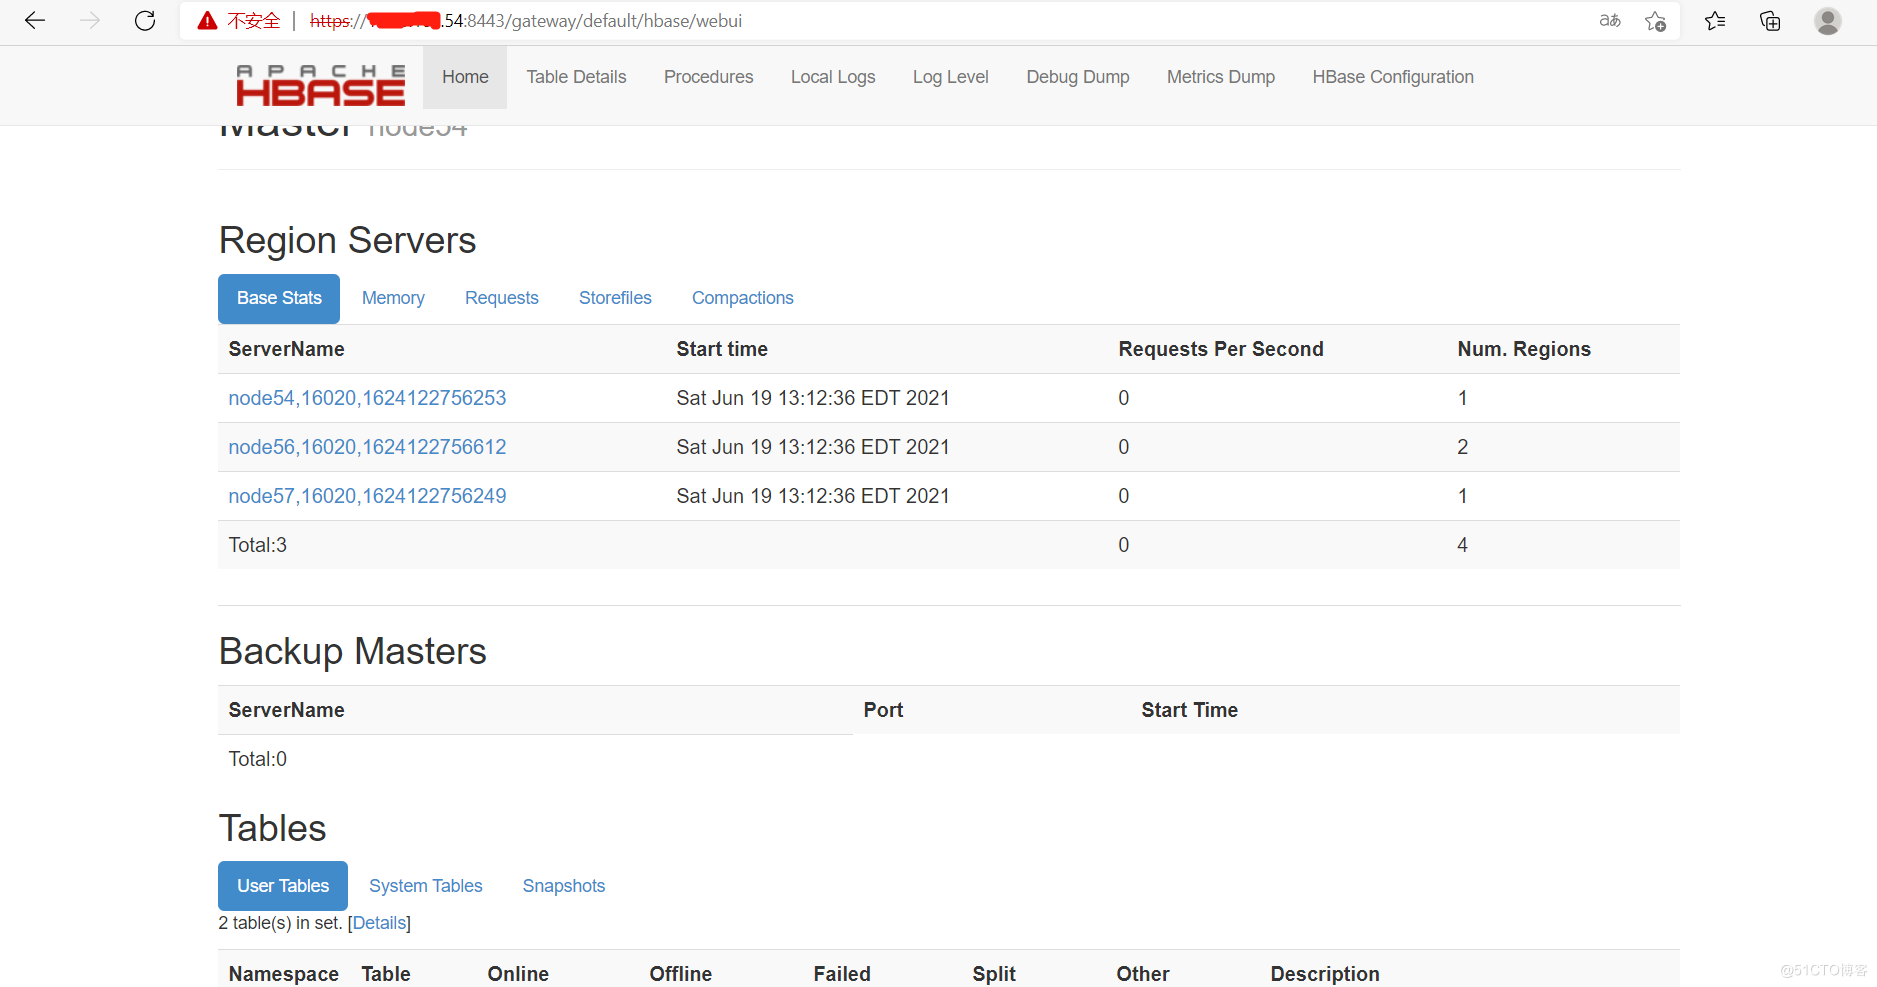Reload the page with the refresh icon
The image size is (1877, 987).
click(x=145, y=21)
